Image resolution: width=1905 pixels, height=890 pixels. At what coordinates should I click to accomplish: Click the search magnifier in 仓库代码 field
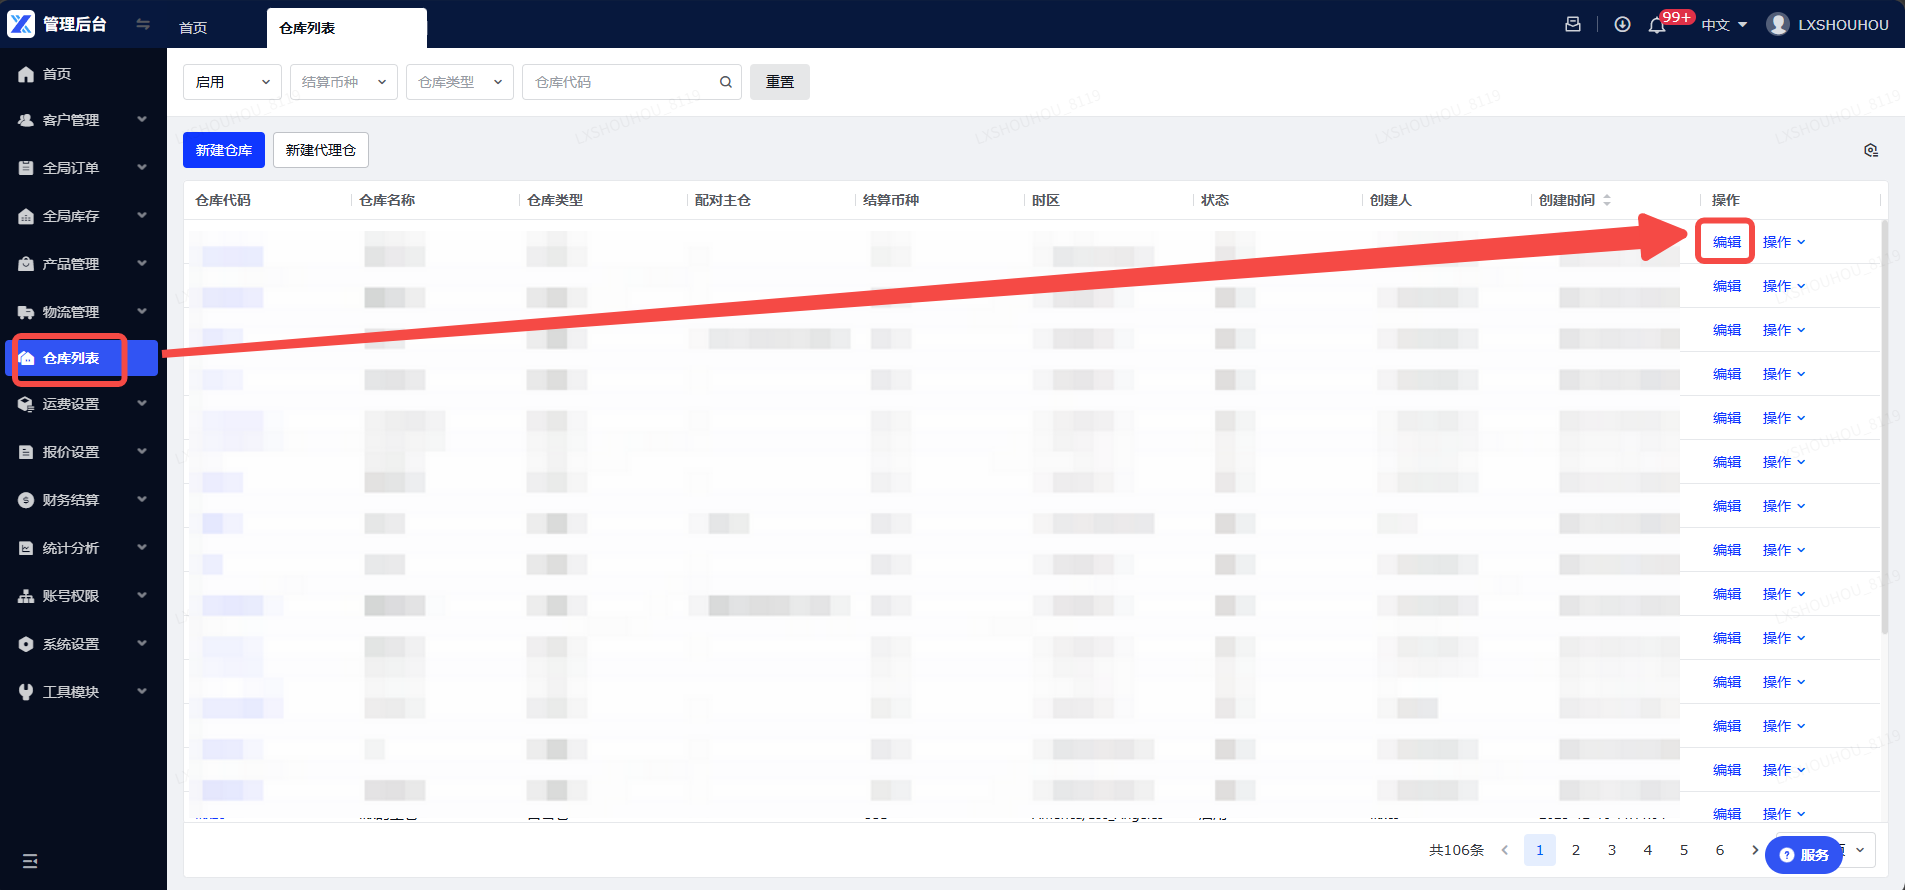pos(726,82)
